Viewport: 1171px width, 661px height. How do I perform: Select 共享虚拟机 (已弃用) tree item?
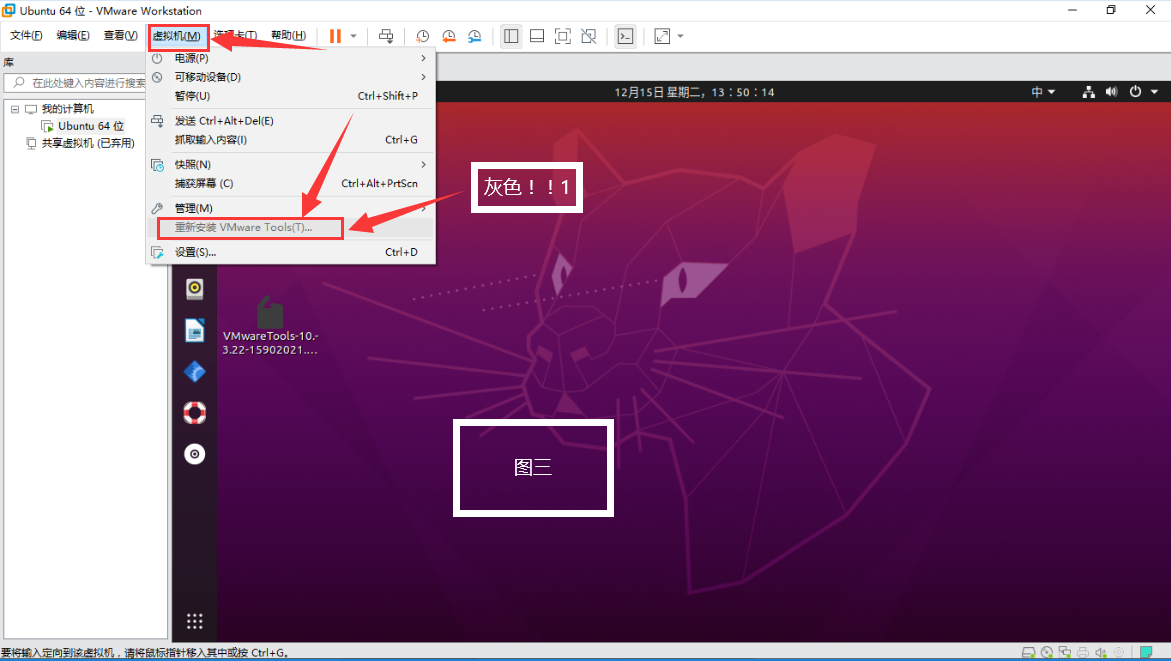[88, 143]
